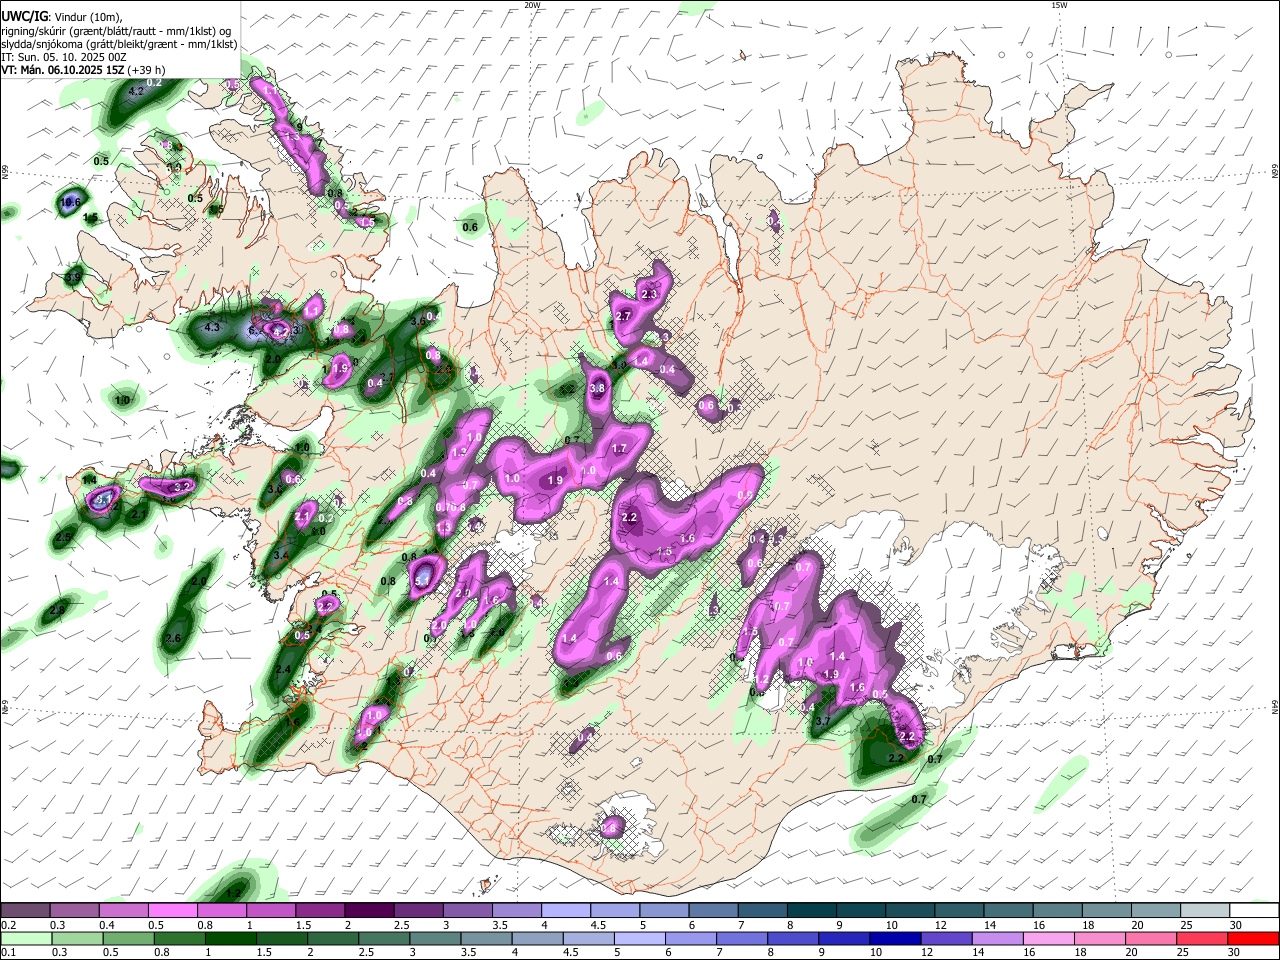Click the 'UWC/IG: Vindur (10m)' title line

61,17
